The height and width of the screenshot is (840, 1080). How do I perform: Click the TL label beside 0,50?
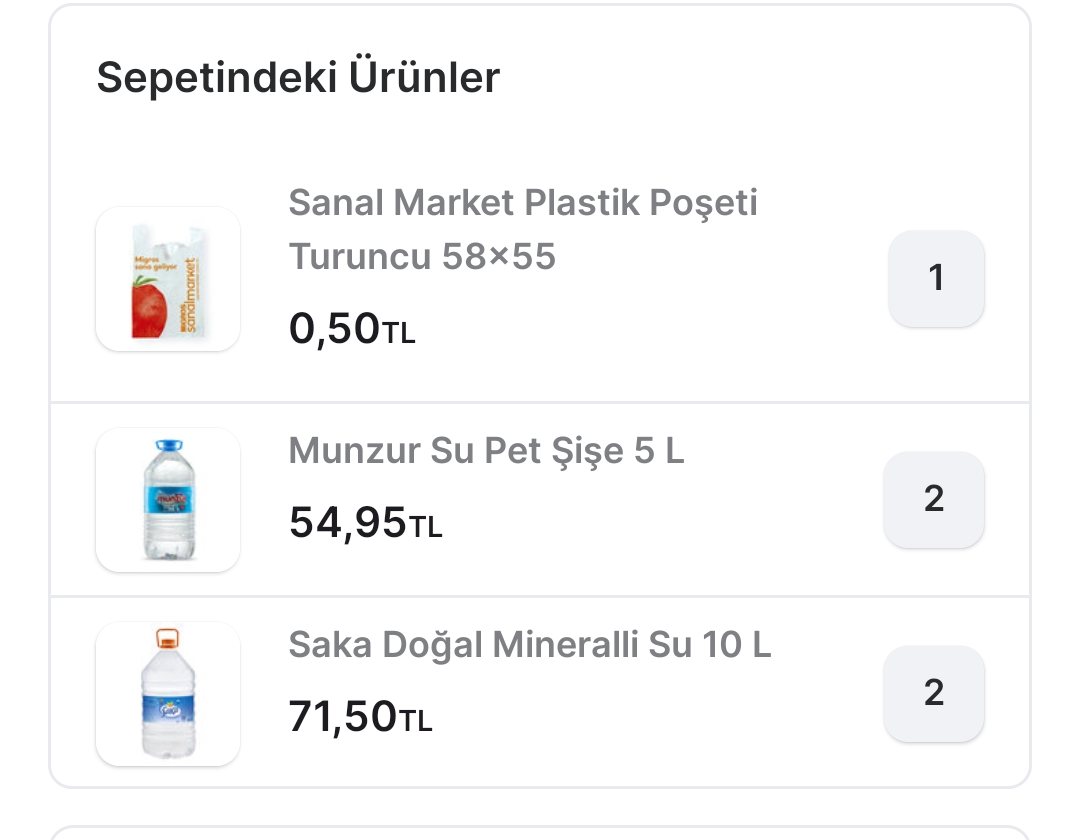coord(398,334)
